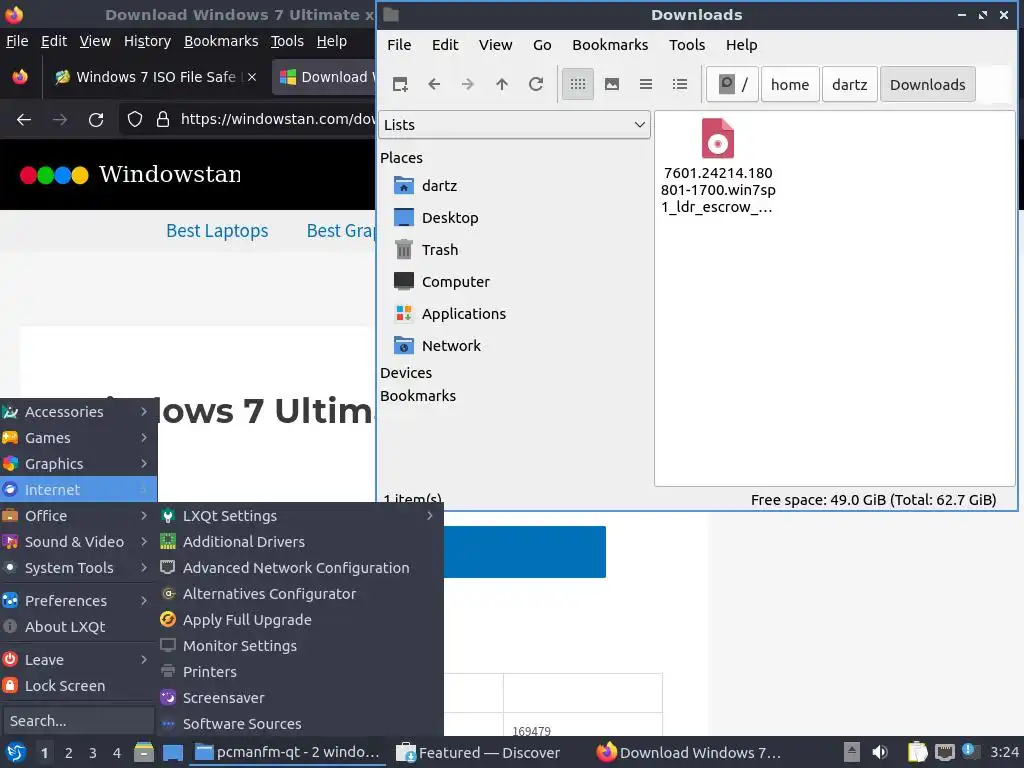Expand Graphics submenu in application menu
This screenshot has width=1024, height=768.
point(78,464)
